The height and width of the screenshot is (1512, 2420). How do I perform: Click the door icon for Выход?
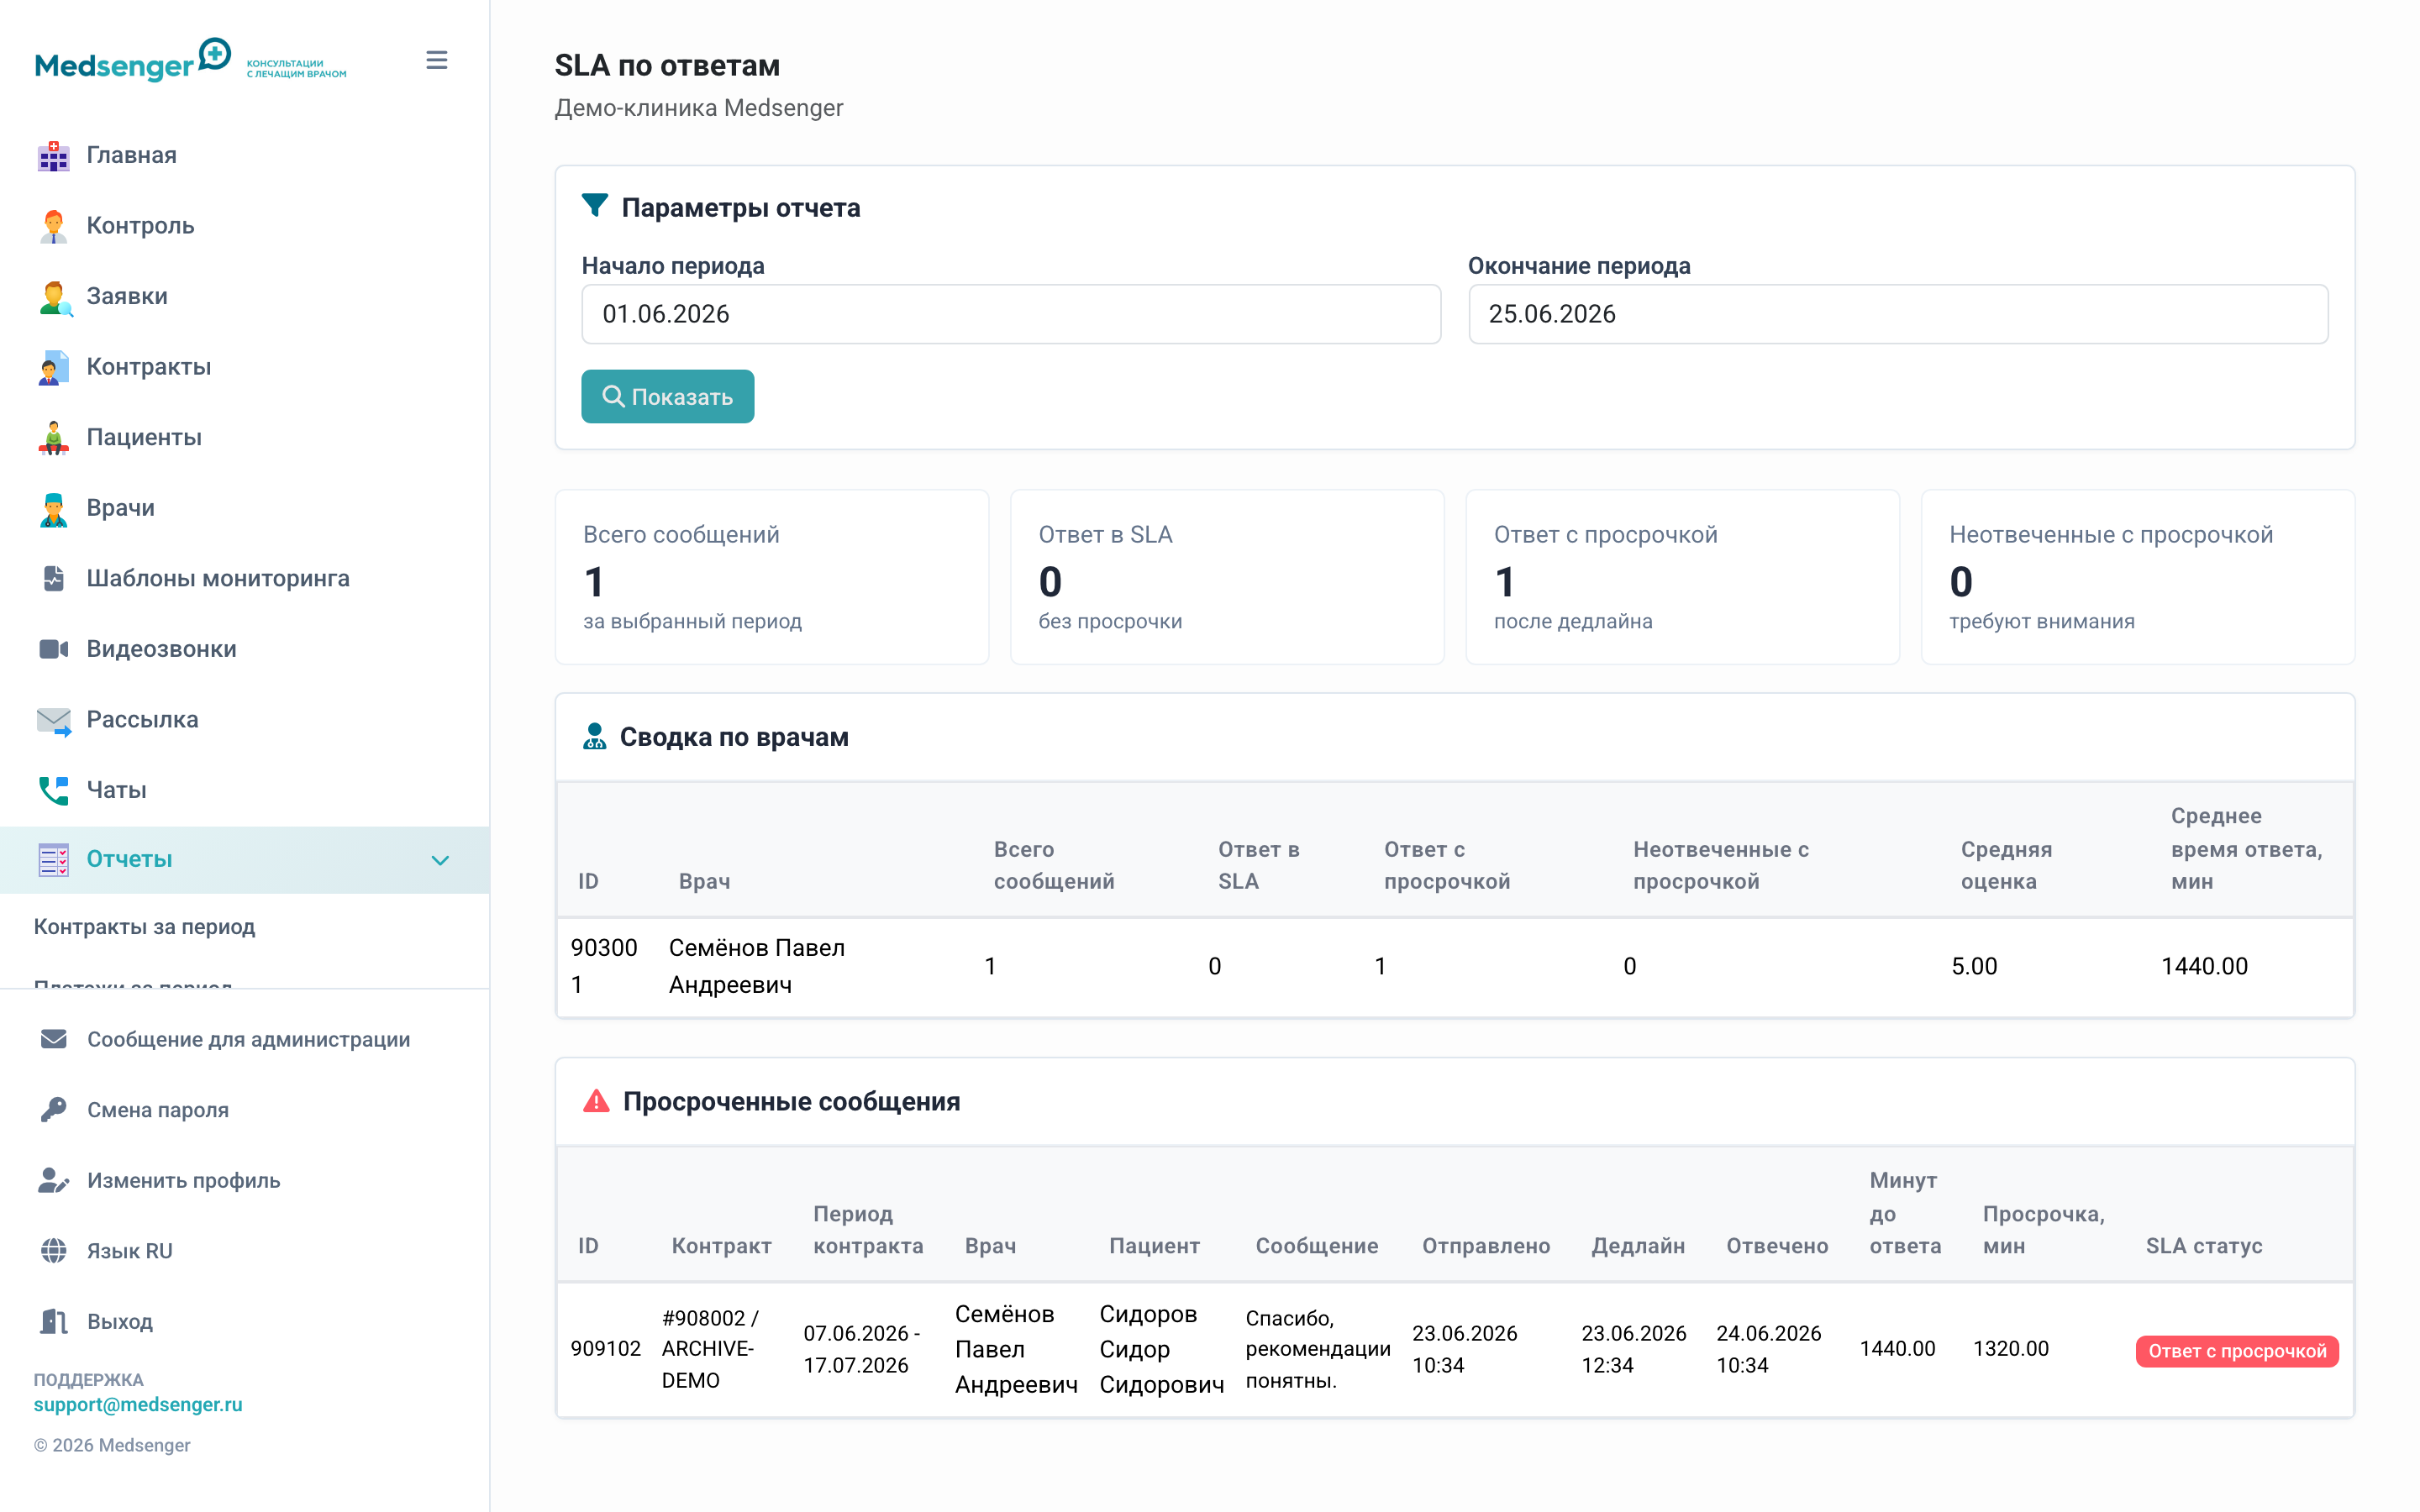54,1321
